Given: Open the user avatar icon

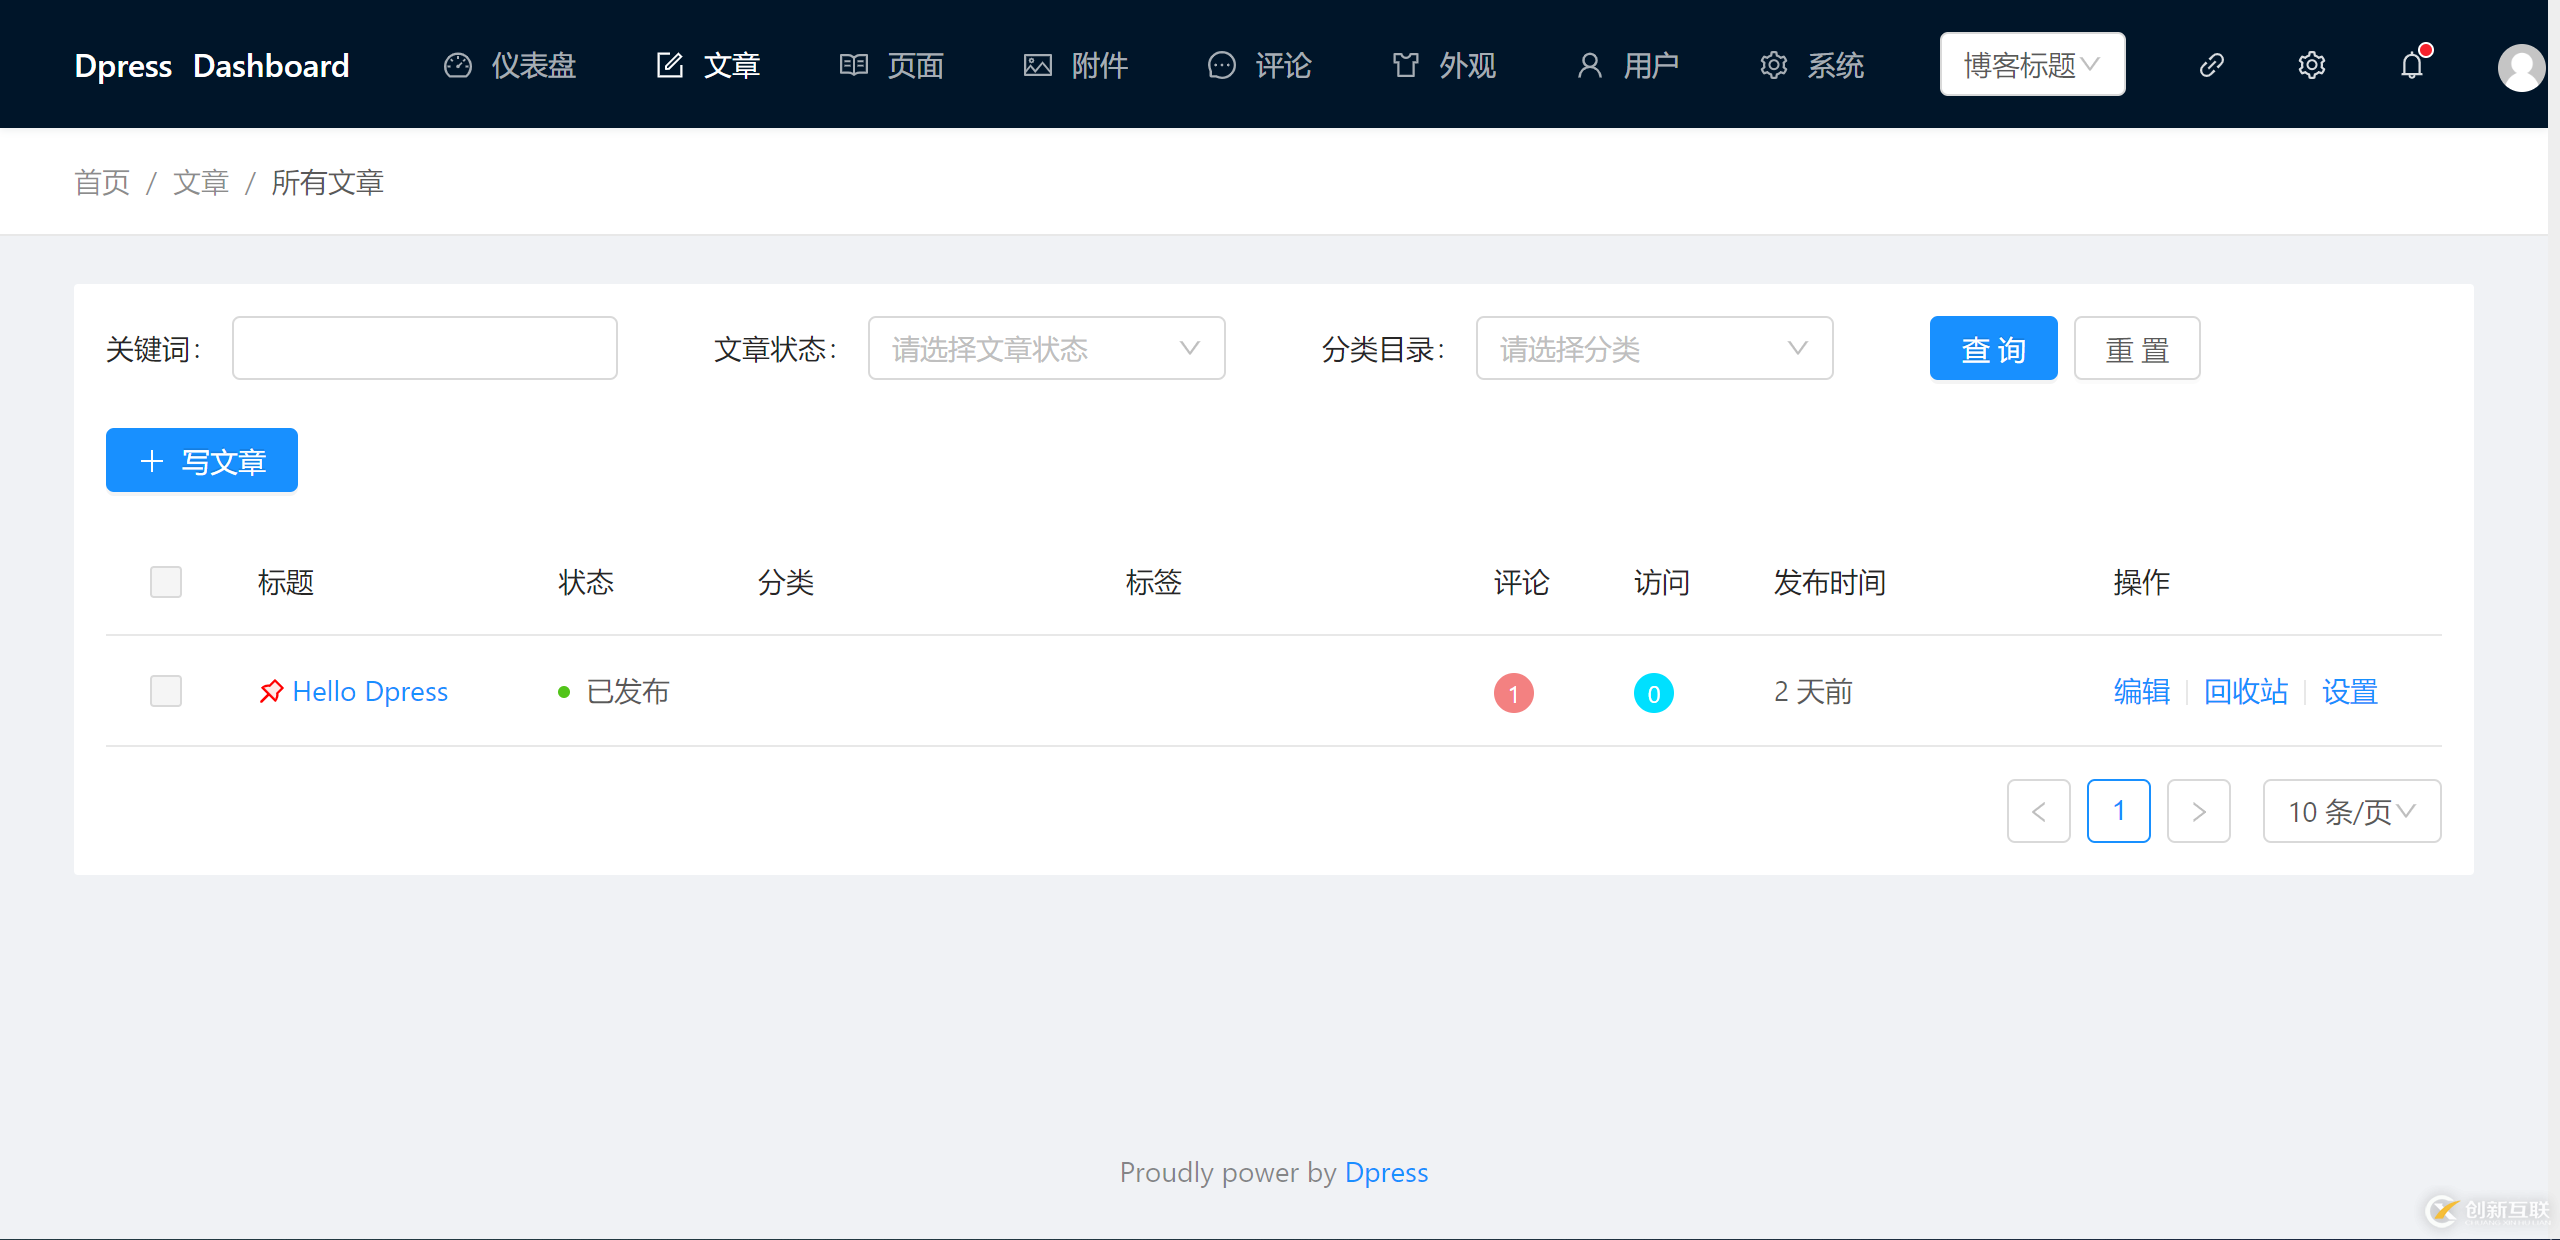Looking at the screenshot, I should [2520, 67].
